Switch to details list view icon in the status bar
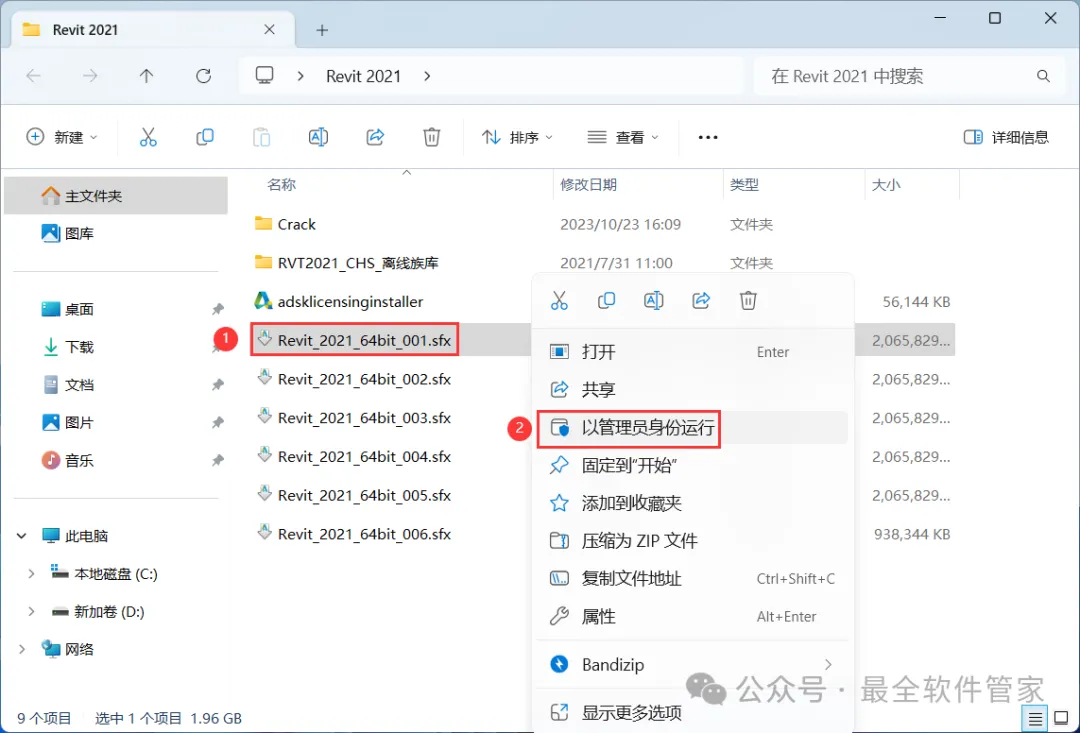The width and height of the screenshot is (1080, 733). point(1035,719)
